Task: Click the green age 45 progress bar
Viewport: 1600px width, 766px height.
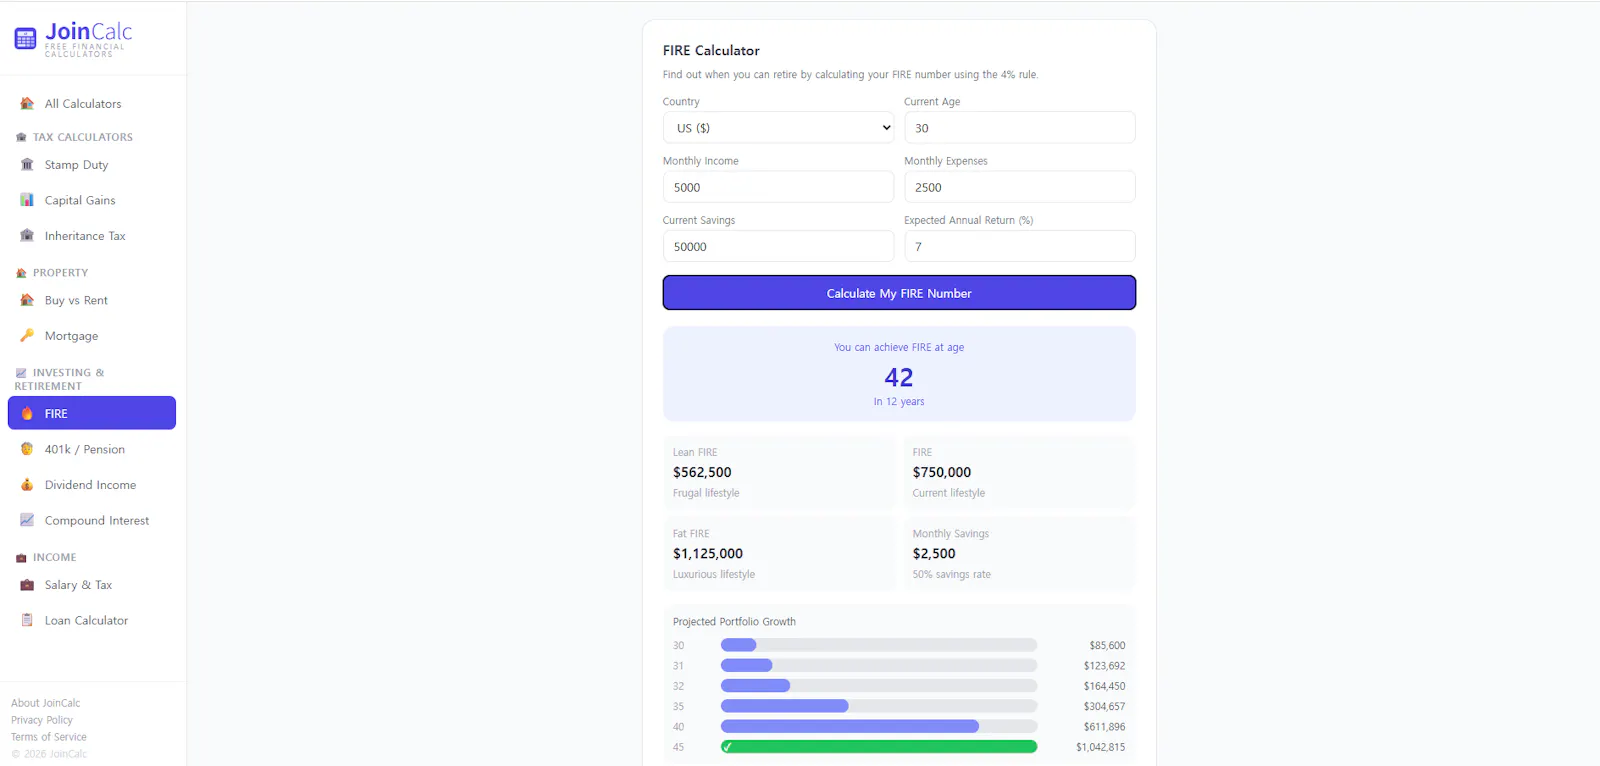Action: click(879, 747)
